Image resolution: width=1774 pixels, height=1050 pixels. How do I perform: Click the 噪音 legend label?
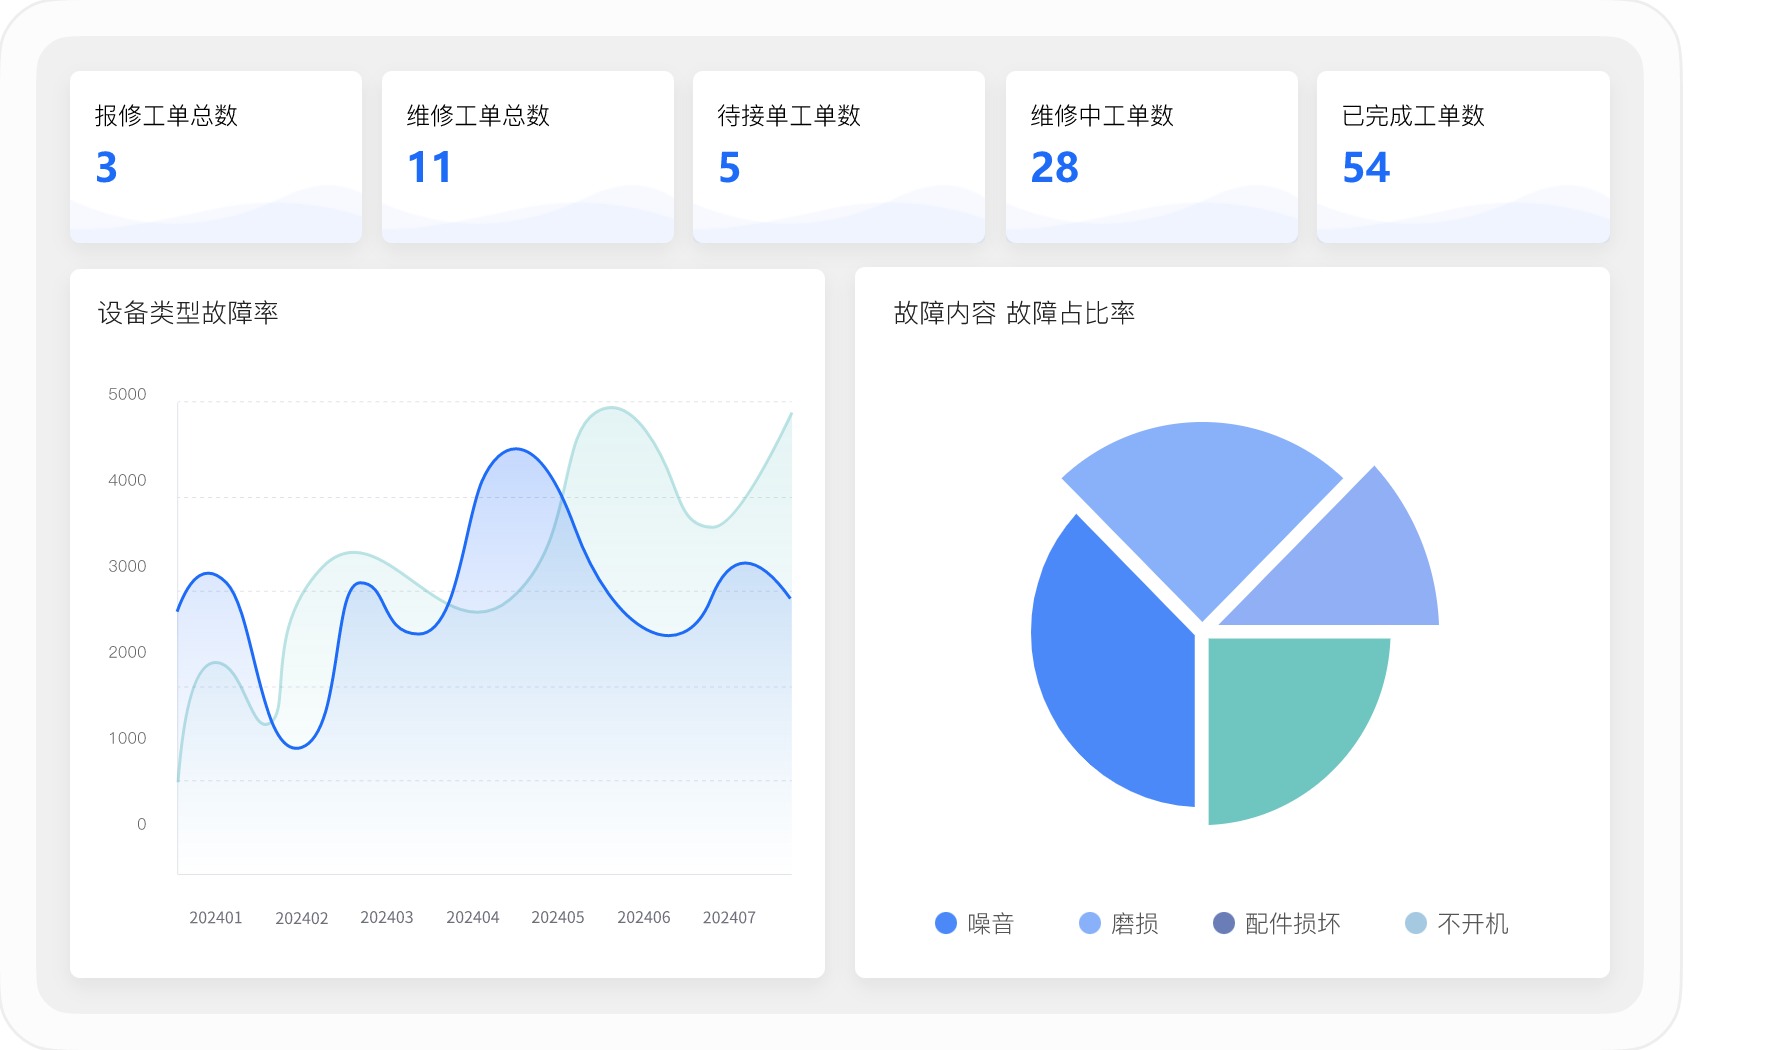[x=991, y=924]
